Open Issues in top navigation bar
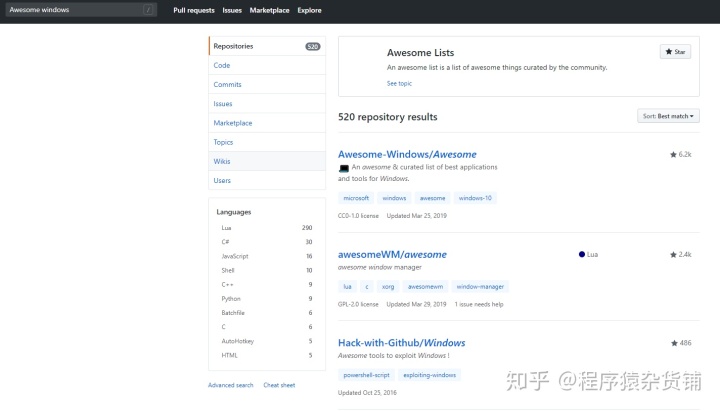 [232, 10]
